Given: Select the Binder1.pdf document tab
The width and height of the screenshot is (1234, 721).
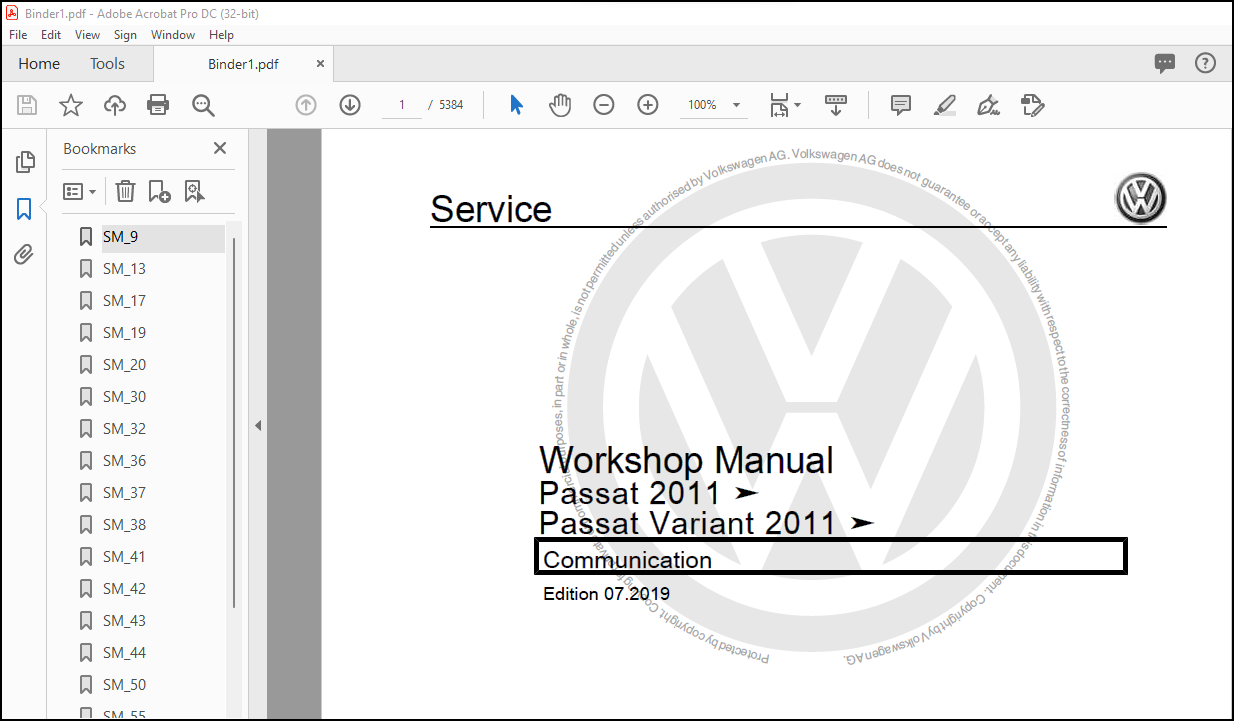Looking at the screenshot, I should coord(243,64).
